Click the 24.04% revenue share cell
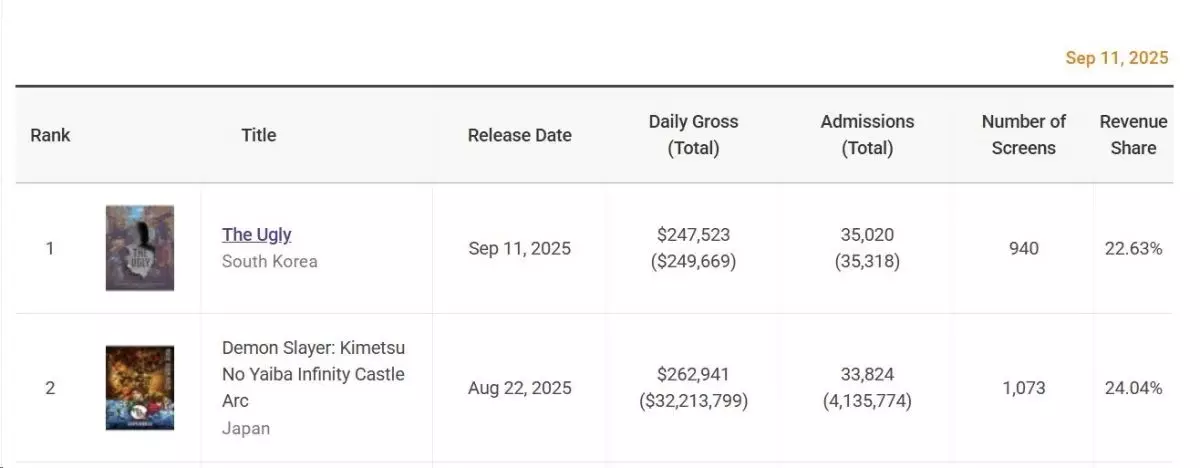 (1133, 388)
